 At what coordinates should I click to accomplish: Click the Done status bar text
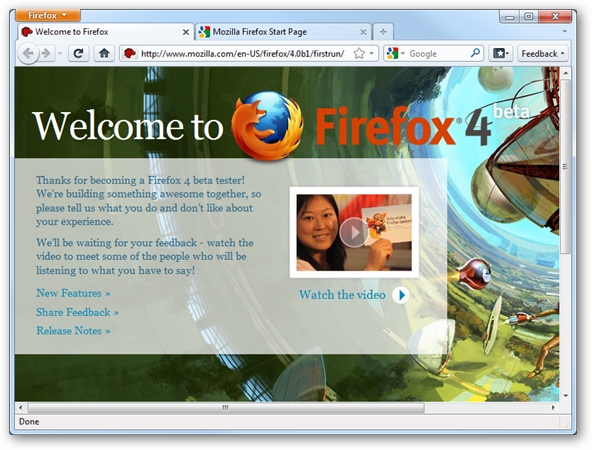(x=29, y=422)
